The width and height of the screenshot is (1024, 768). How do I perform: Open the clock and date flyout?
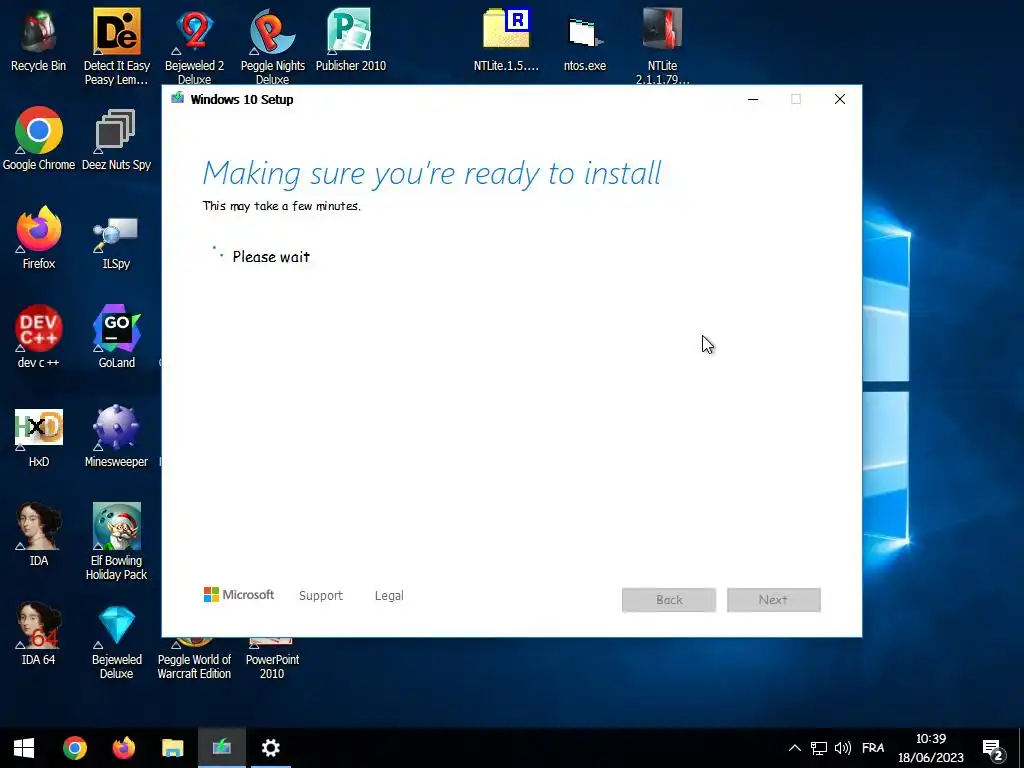pos(931,748)
